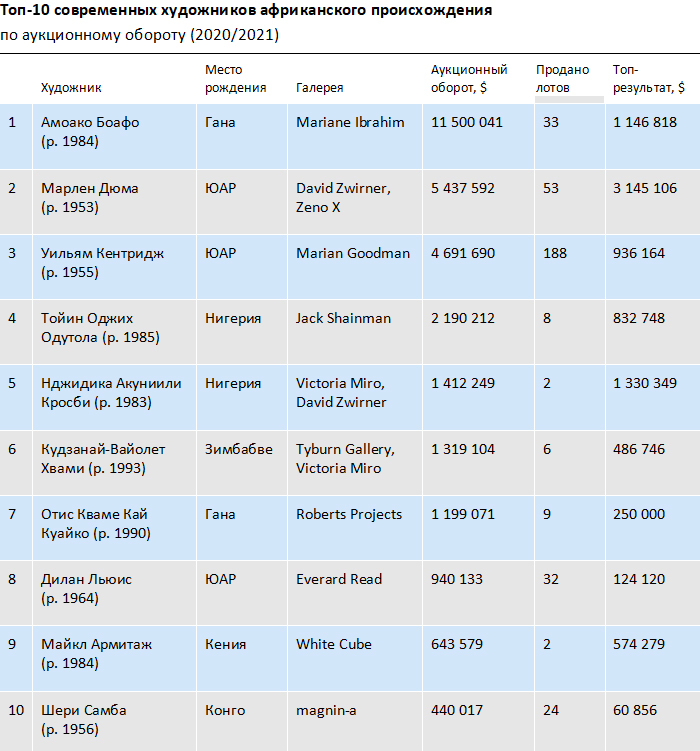This screenshot has width=700, height=751.
Task: Click gallery cell 'David Zwirner, Zeno X'
Action: tap(343, 197)
